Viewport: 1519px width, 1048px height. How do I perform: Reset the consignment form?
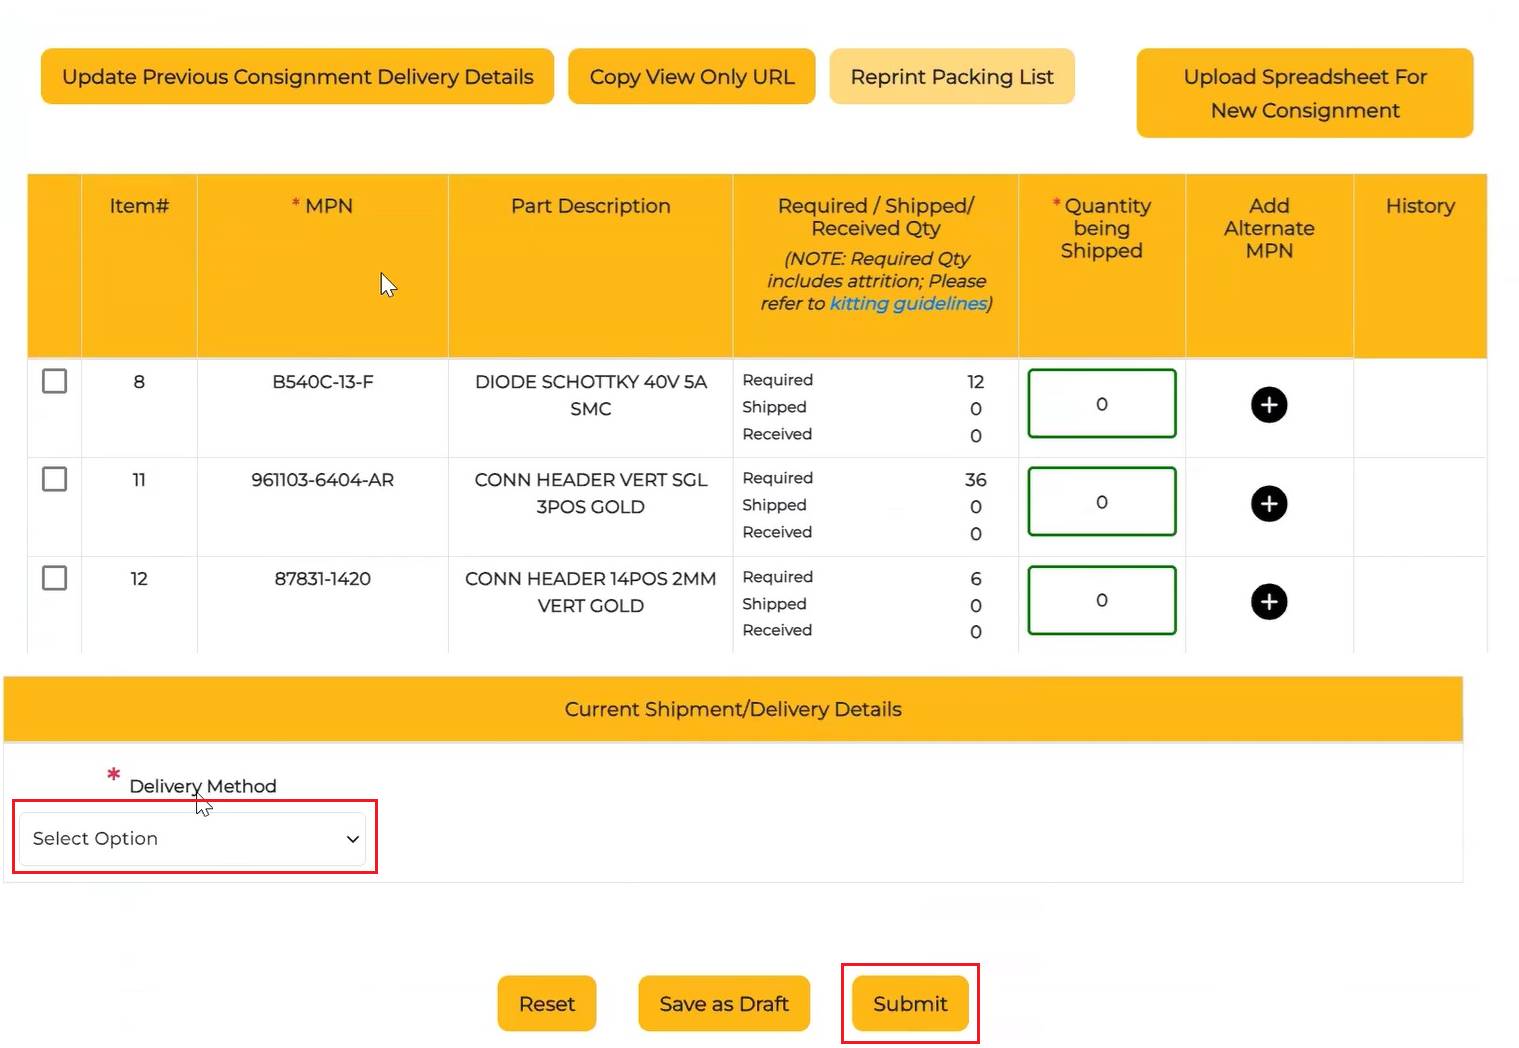(x=546, y=1004)
